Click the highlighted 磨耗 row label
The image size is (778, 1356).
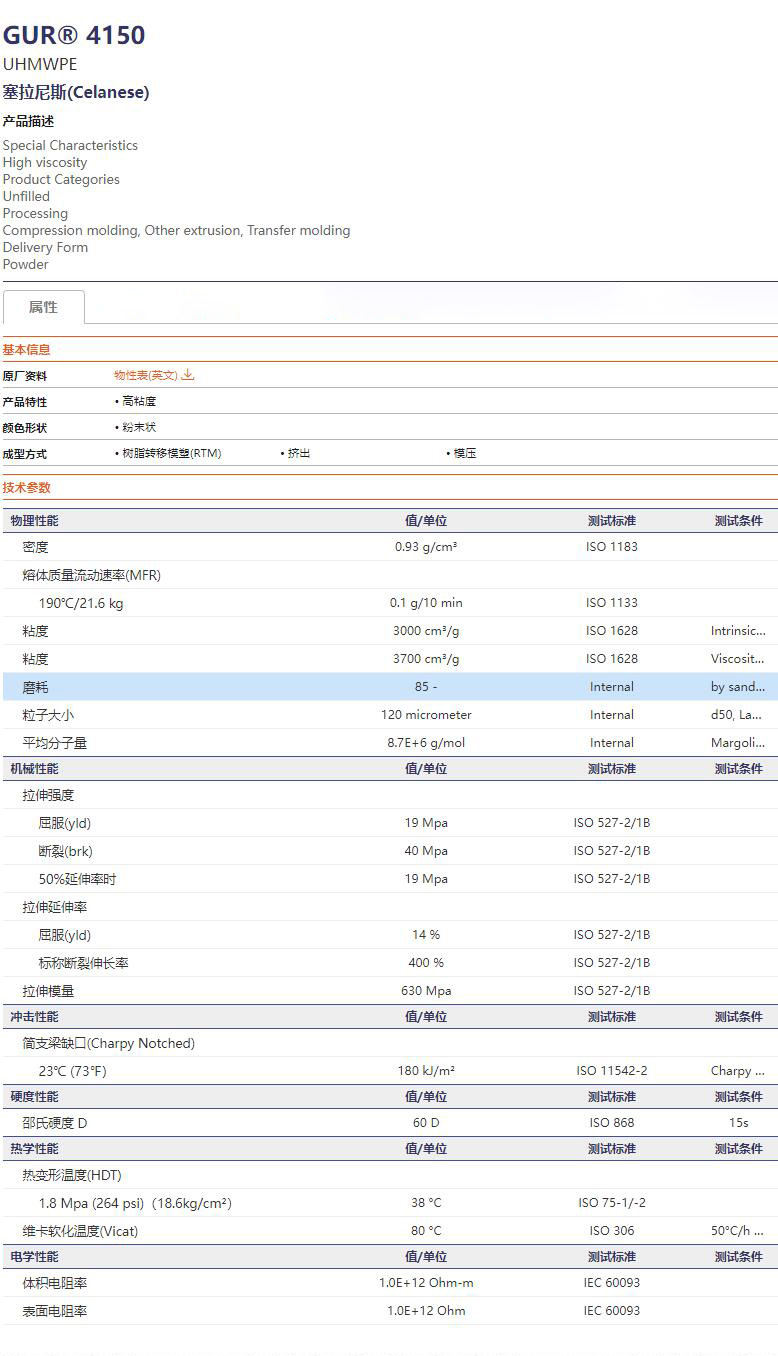(x=35, y=687)
